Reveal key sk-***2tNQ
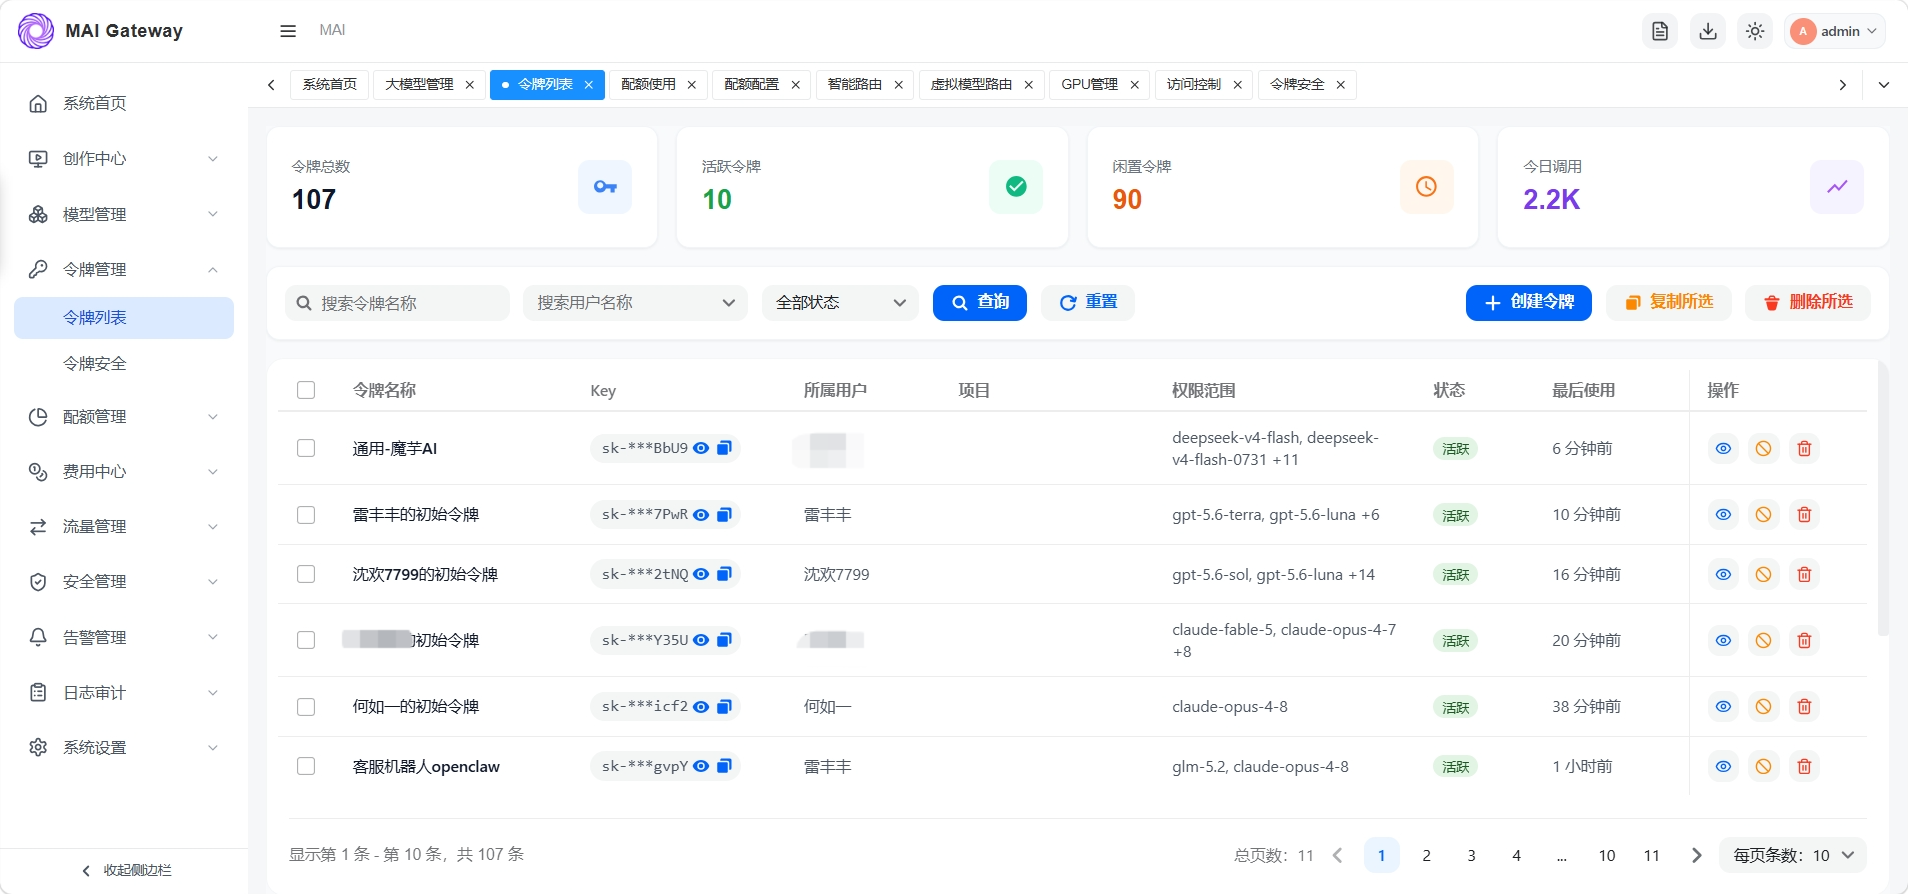1908x894 pixels. coord(701,574)
